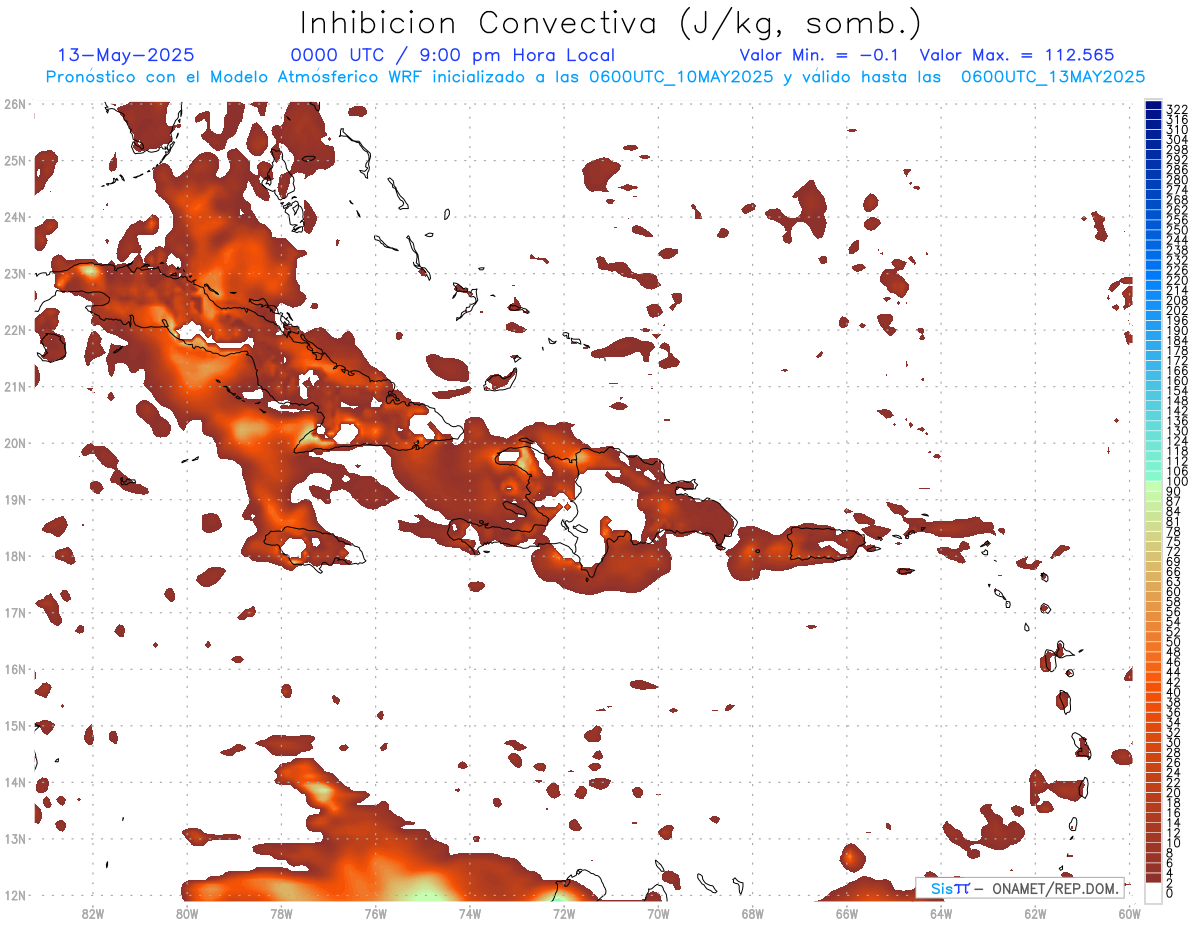The width and height of the screenshot is (1200, 927).
Task: Click the title 'Inhibicion Convectiva (J/kg, somb.)'
Action: pos(611,23)
